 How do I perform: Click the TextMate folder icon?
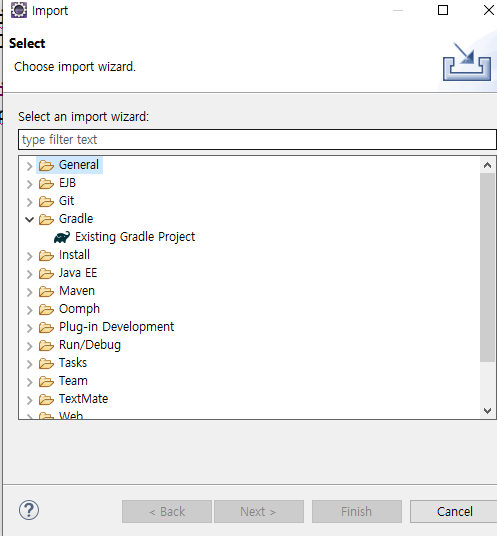pos(46,399)
